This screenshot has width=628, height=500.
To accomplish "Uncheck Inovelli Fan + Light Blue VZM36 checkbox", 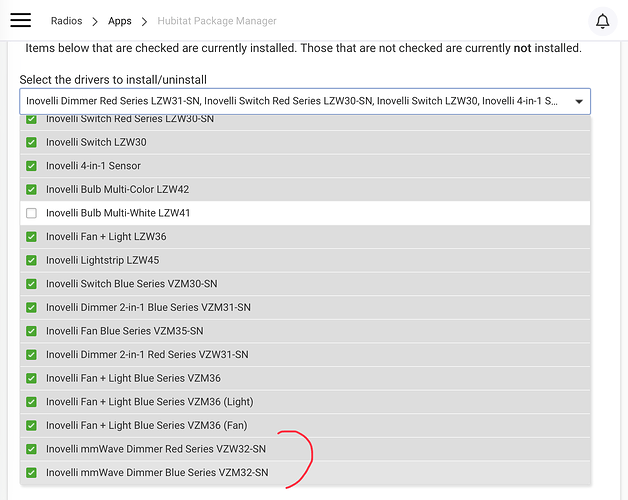I will (31, 378).
